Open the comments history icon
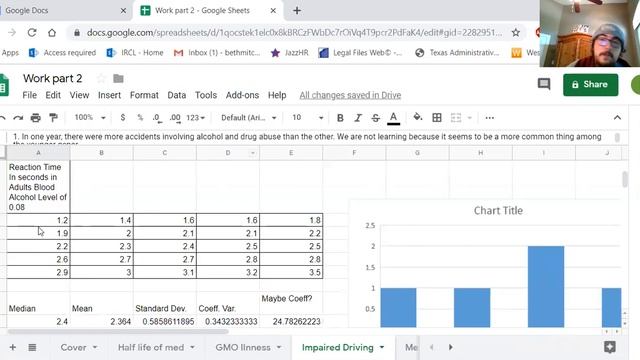The height and width of the screenshot is (360, 640). (x=544, y=84)
